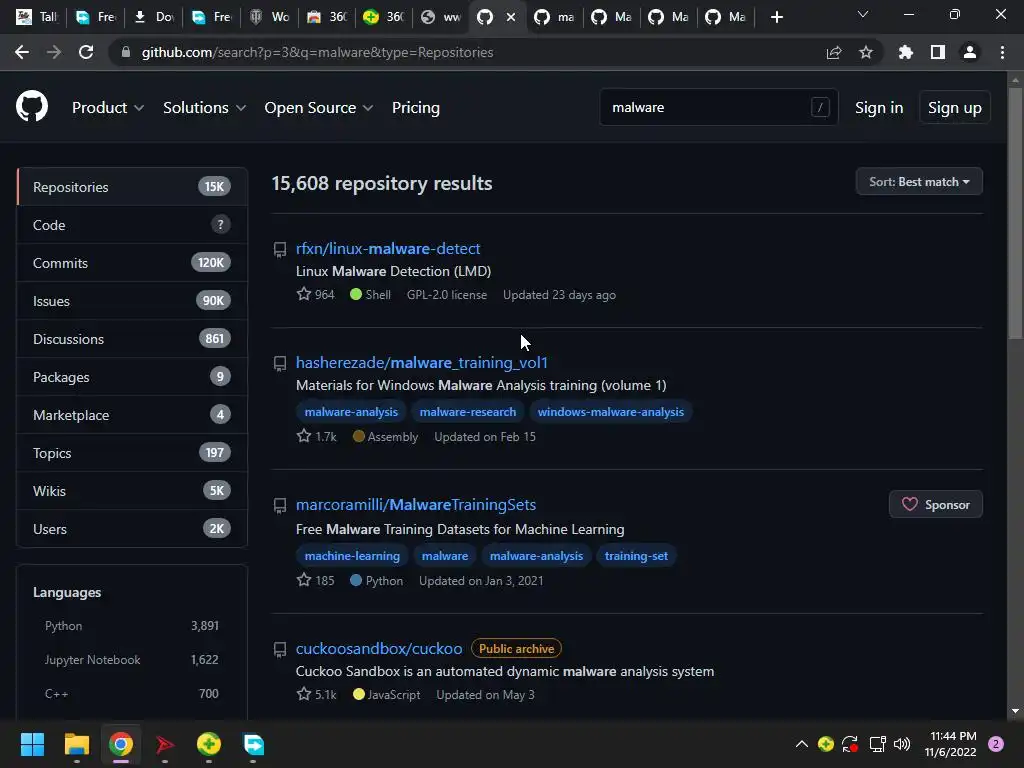This screenshot has height=768, width=1024.
Task: Select Code search category
Action: pos(132,225)
